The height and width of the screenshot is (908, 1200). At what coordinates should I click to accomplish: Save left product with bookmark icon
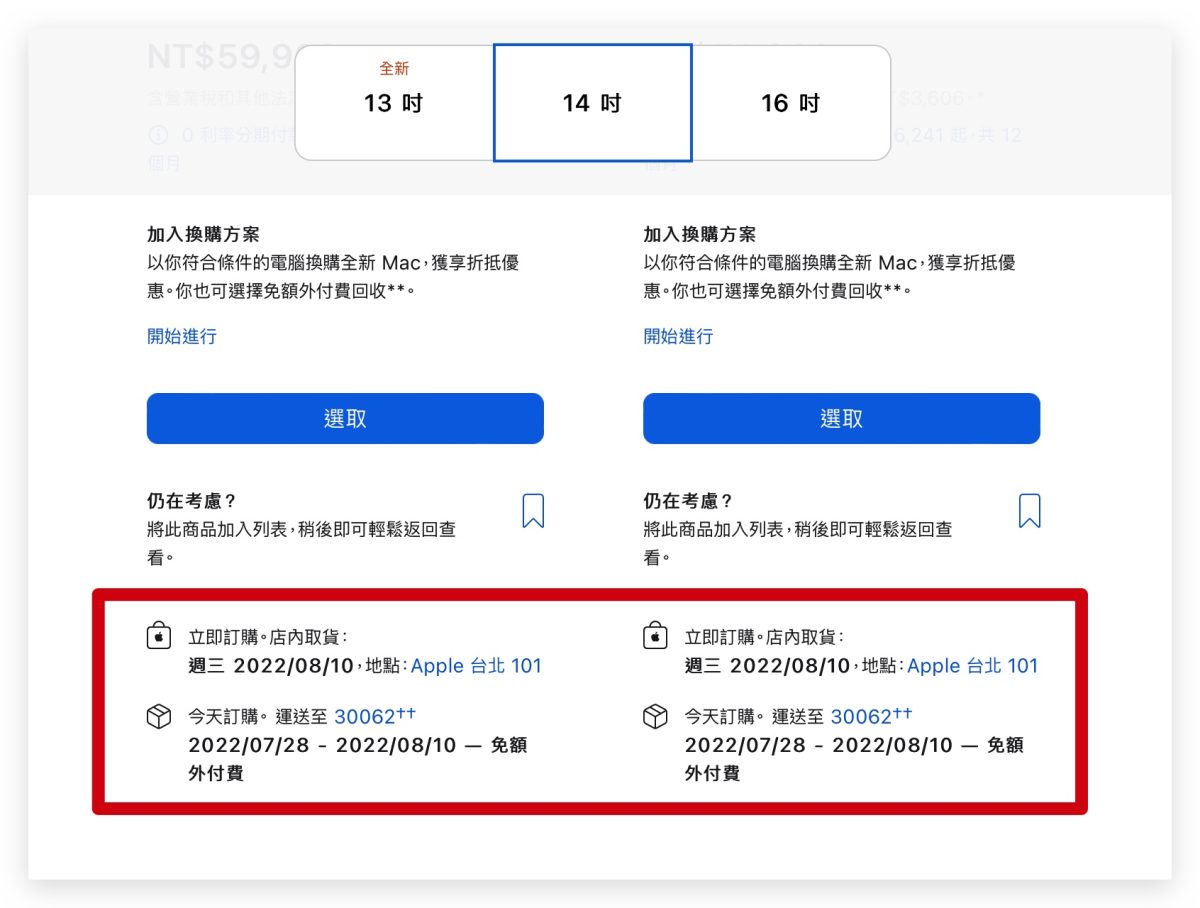(533, 510)
